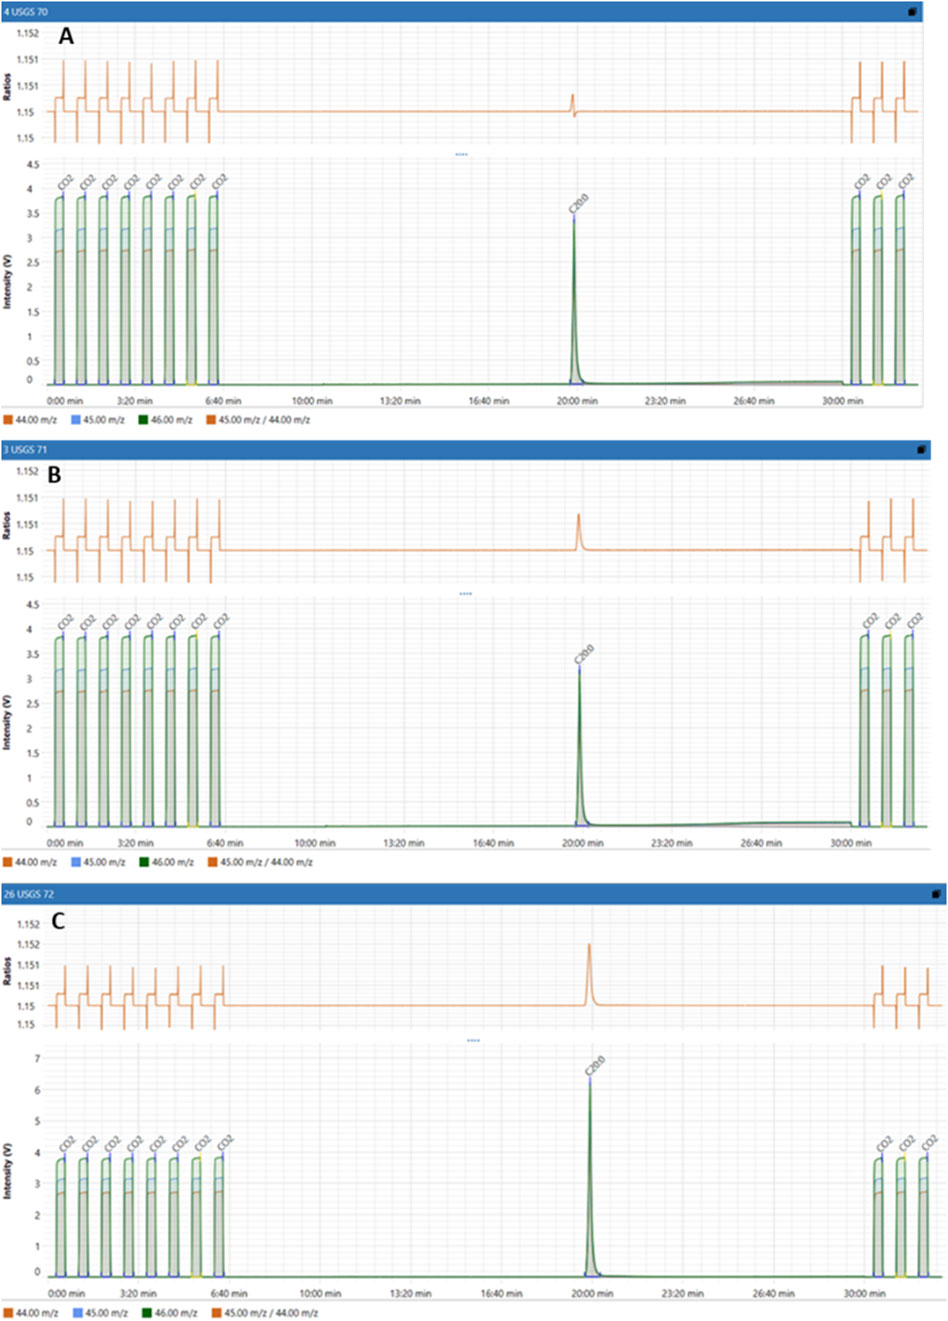Click the ratio trace spike in USGS 71 ratios plot
Viewport: 948px width, 1321px height.
579,531
